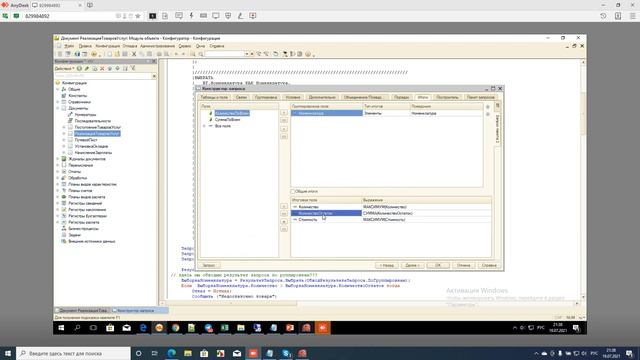Screen dimensions: 640x360
Task: Select 'Константы' in configuration tree
Action: (78, 96)
